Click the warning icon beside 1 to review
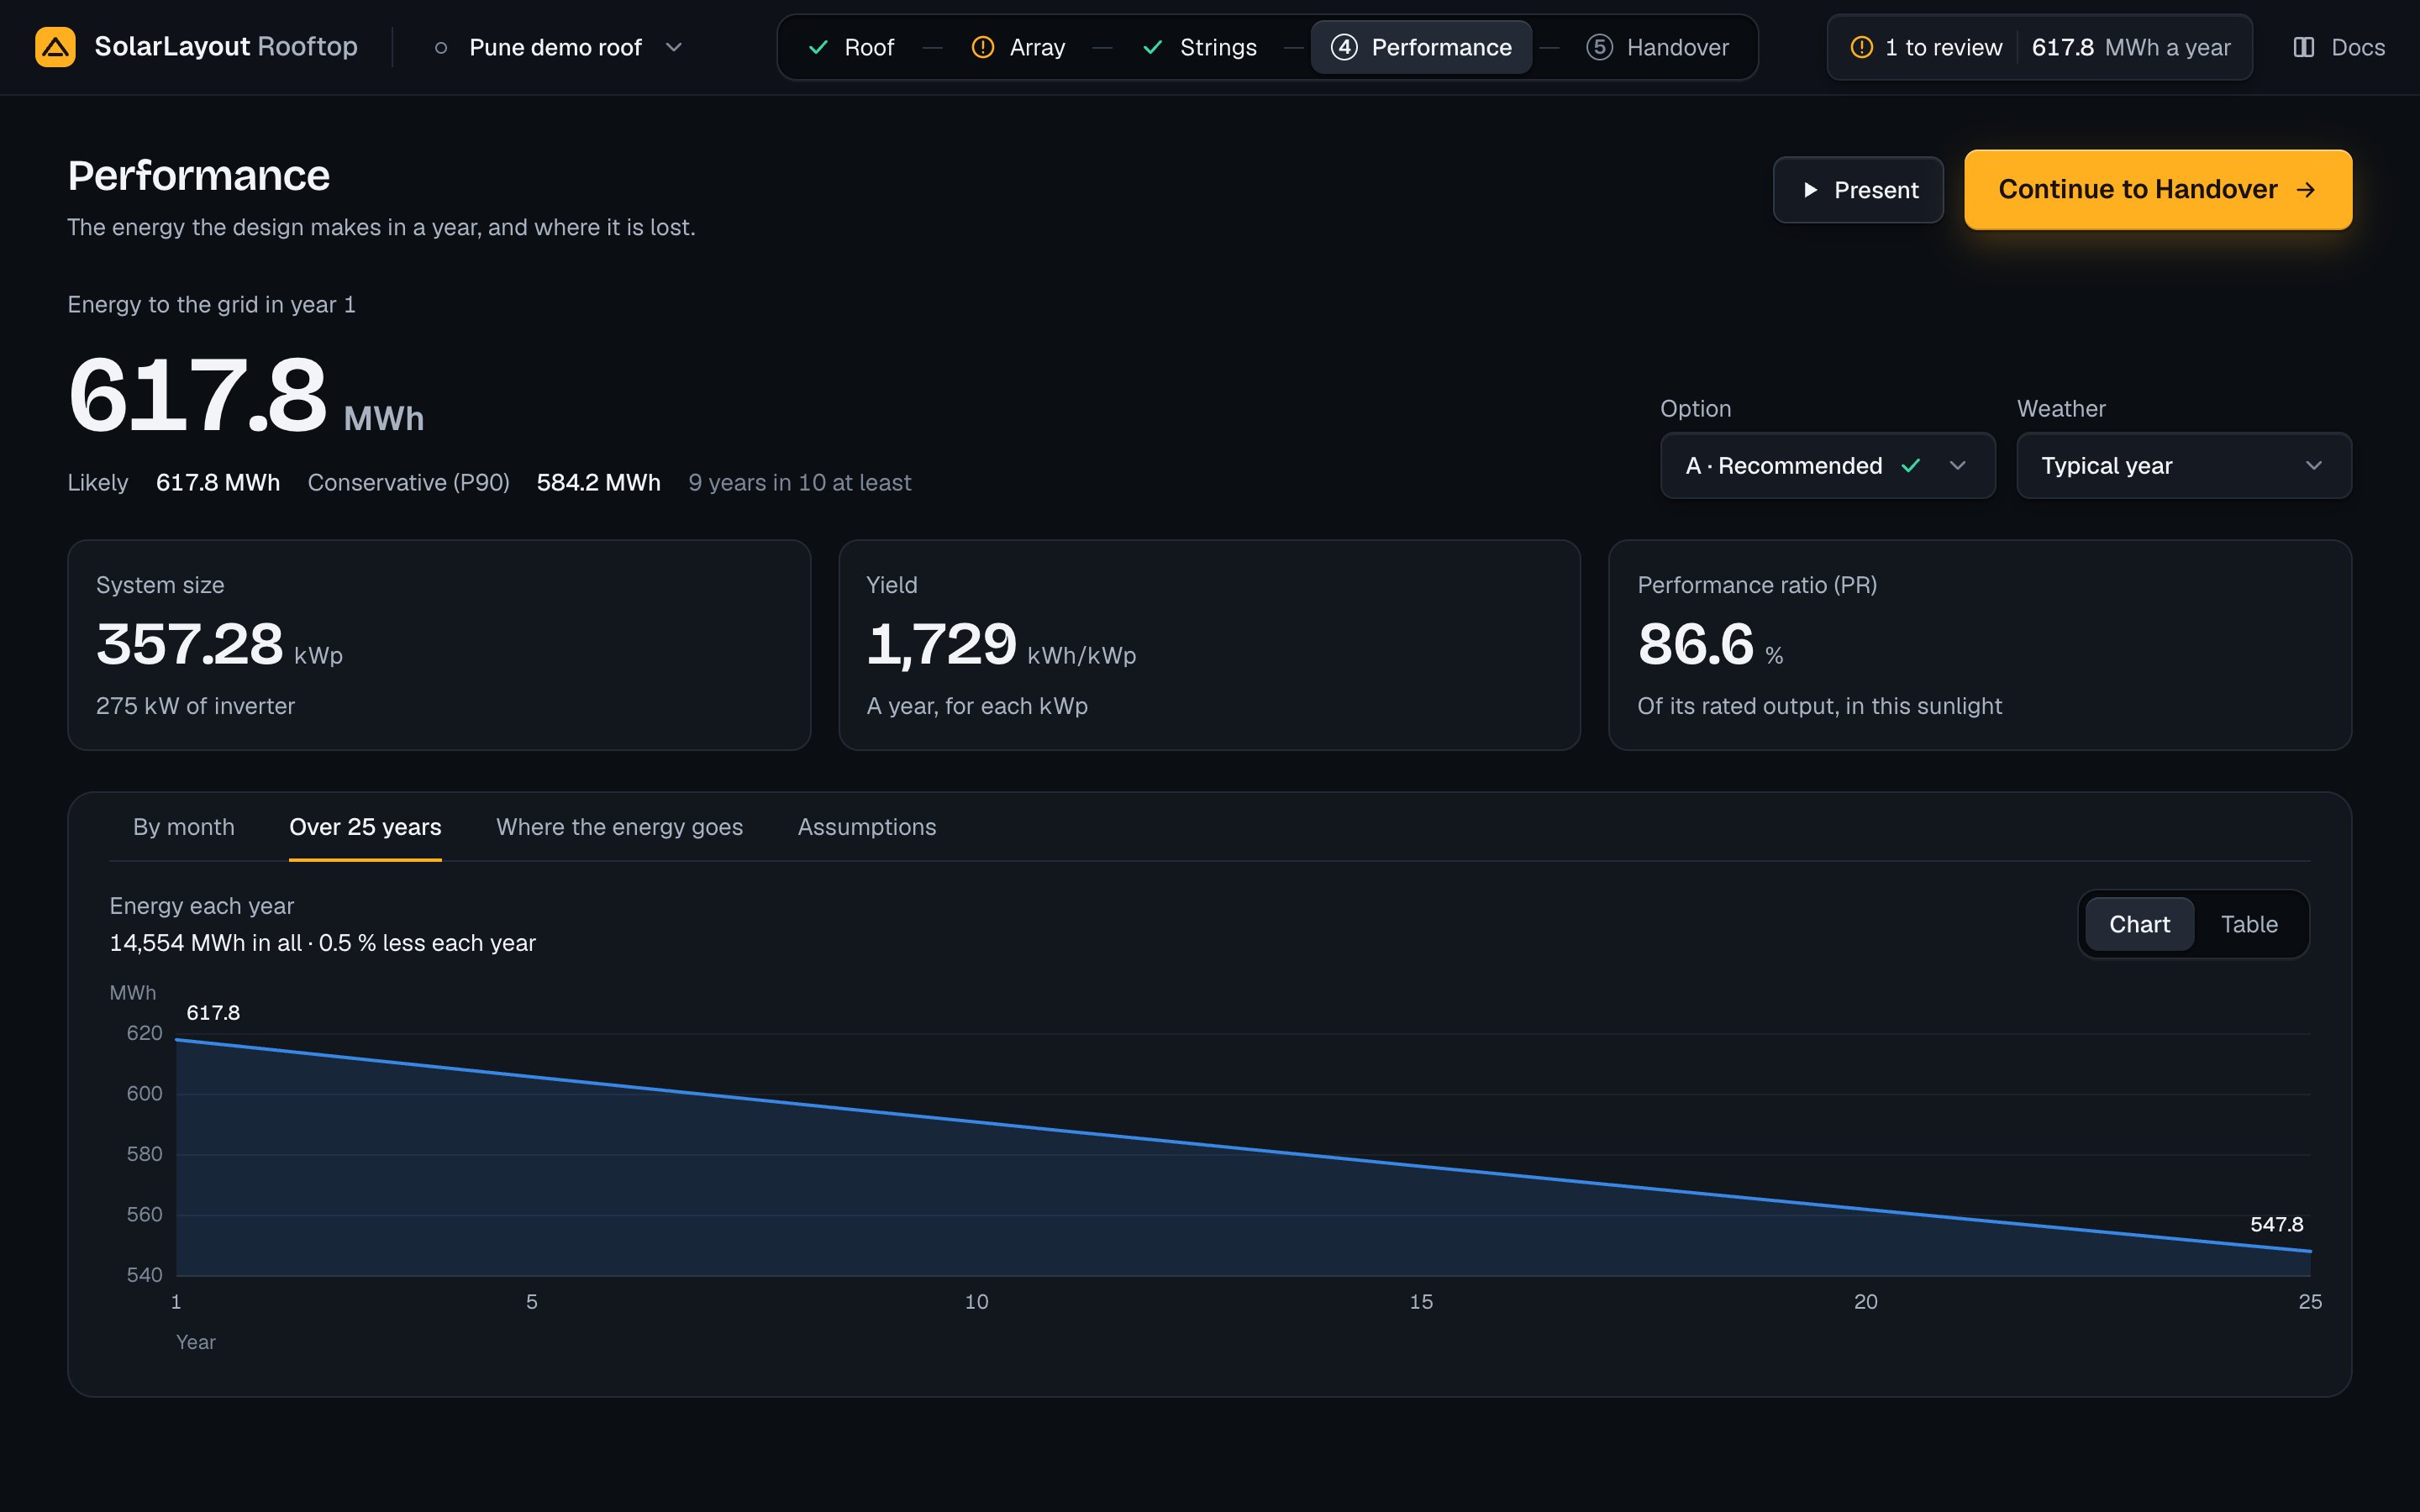Viewport: 2420px width, 1512px height. [1861, 47]
